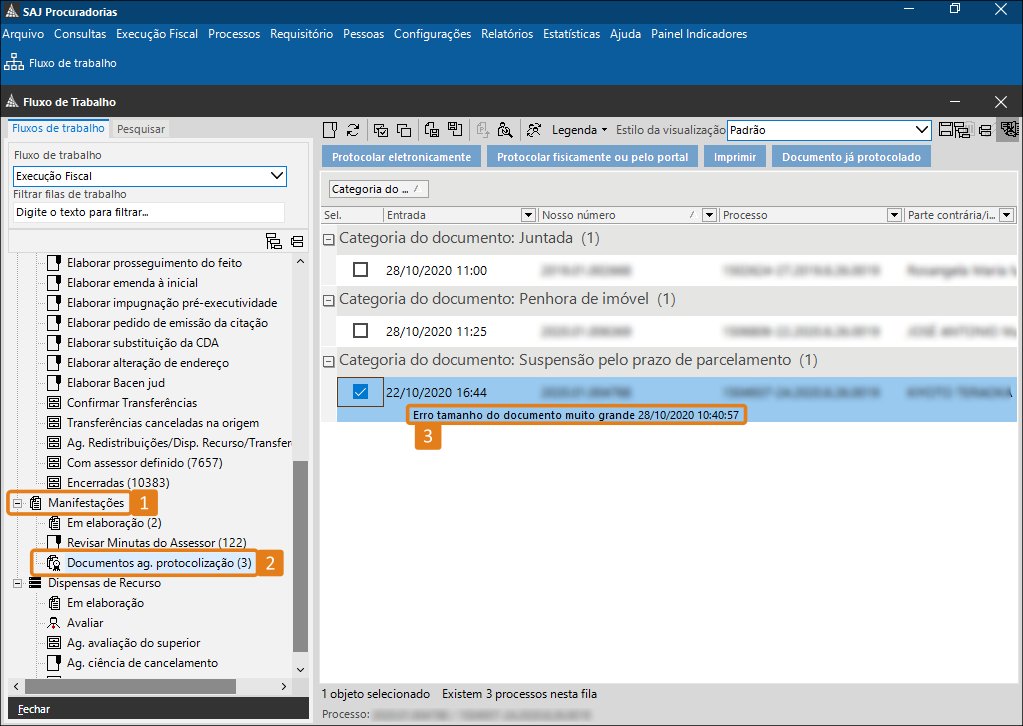Screen dimensions: 1023x726
Task: Click the Fluxo de trabalho hierarchy icon
Action: coord(15,63)
